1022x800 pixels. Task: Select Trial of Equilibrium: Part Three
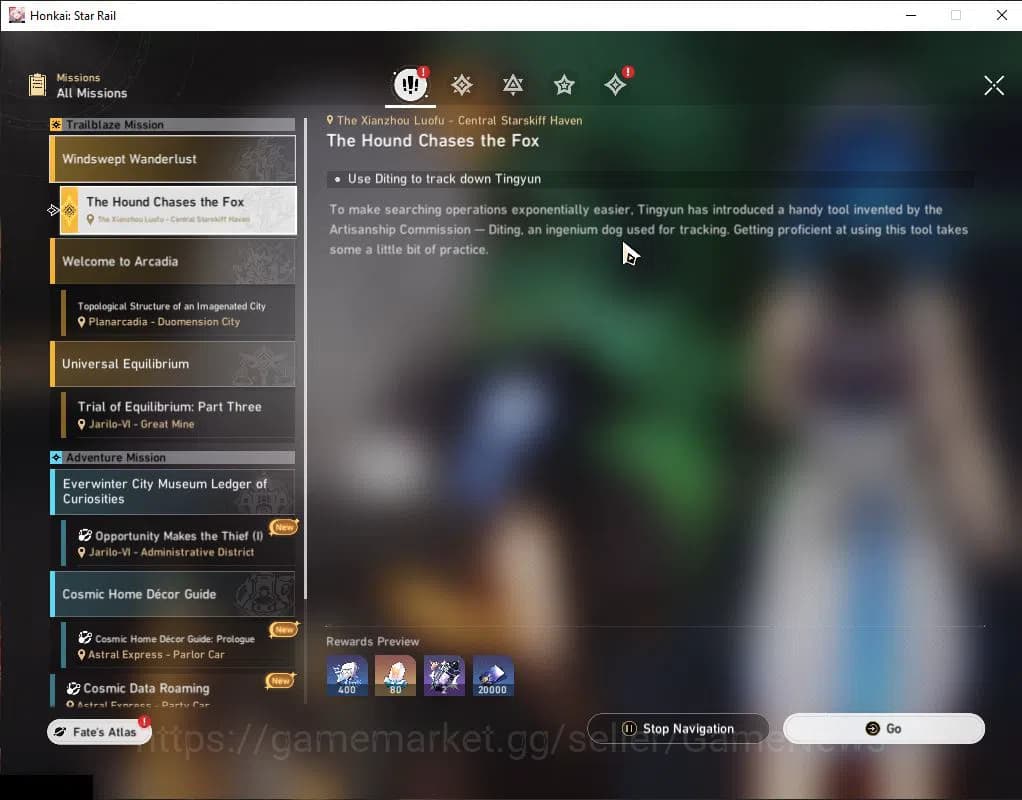click(x=178, y=415)
